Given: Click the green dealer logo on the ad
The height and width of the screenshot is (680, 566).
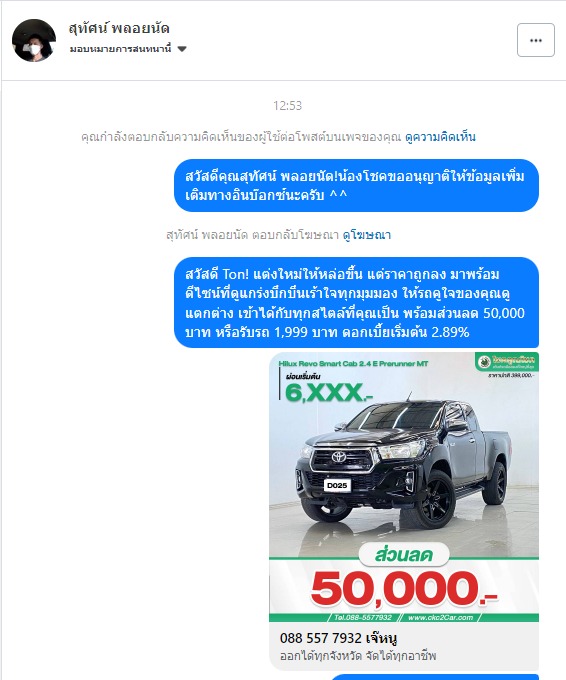Looking at the screenshot, I should pos(507,361).
